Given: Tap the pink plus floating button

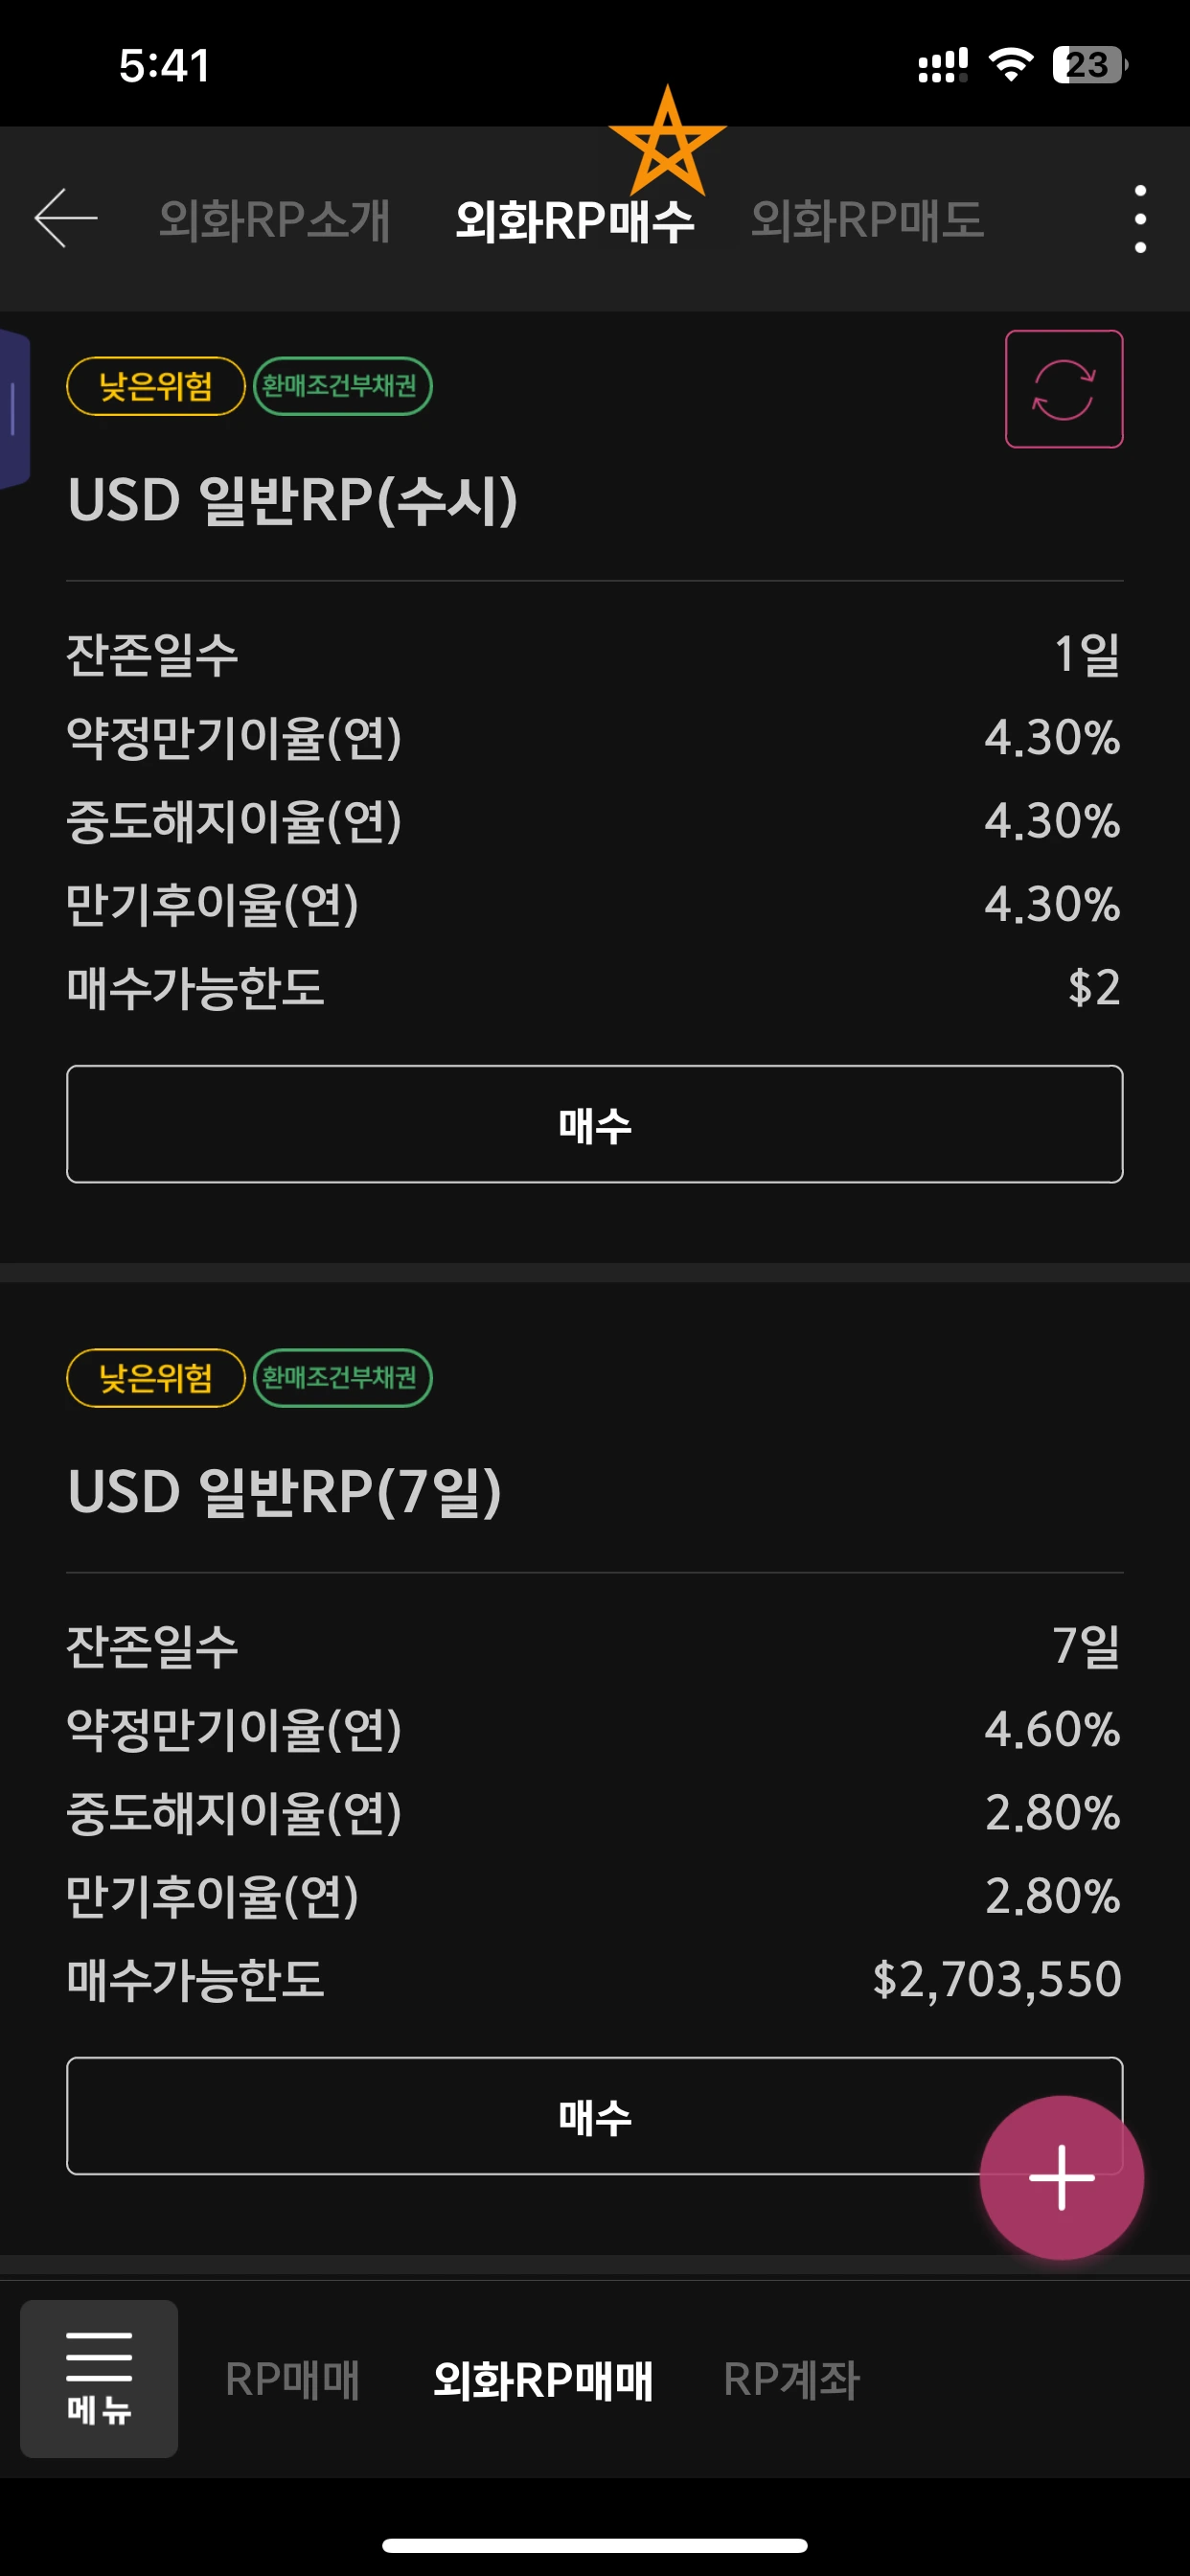Looking at the screenshot, I should pyautogui.click(x=1061, y=2177).
